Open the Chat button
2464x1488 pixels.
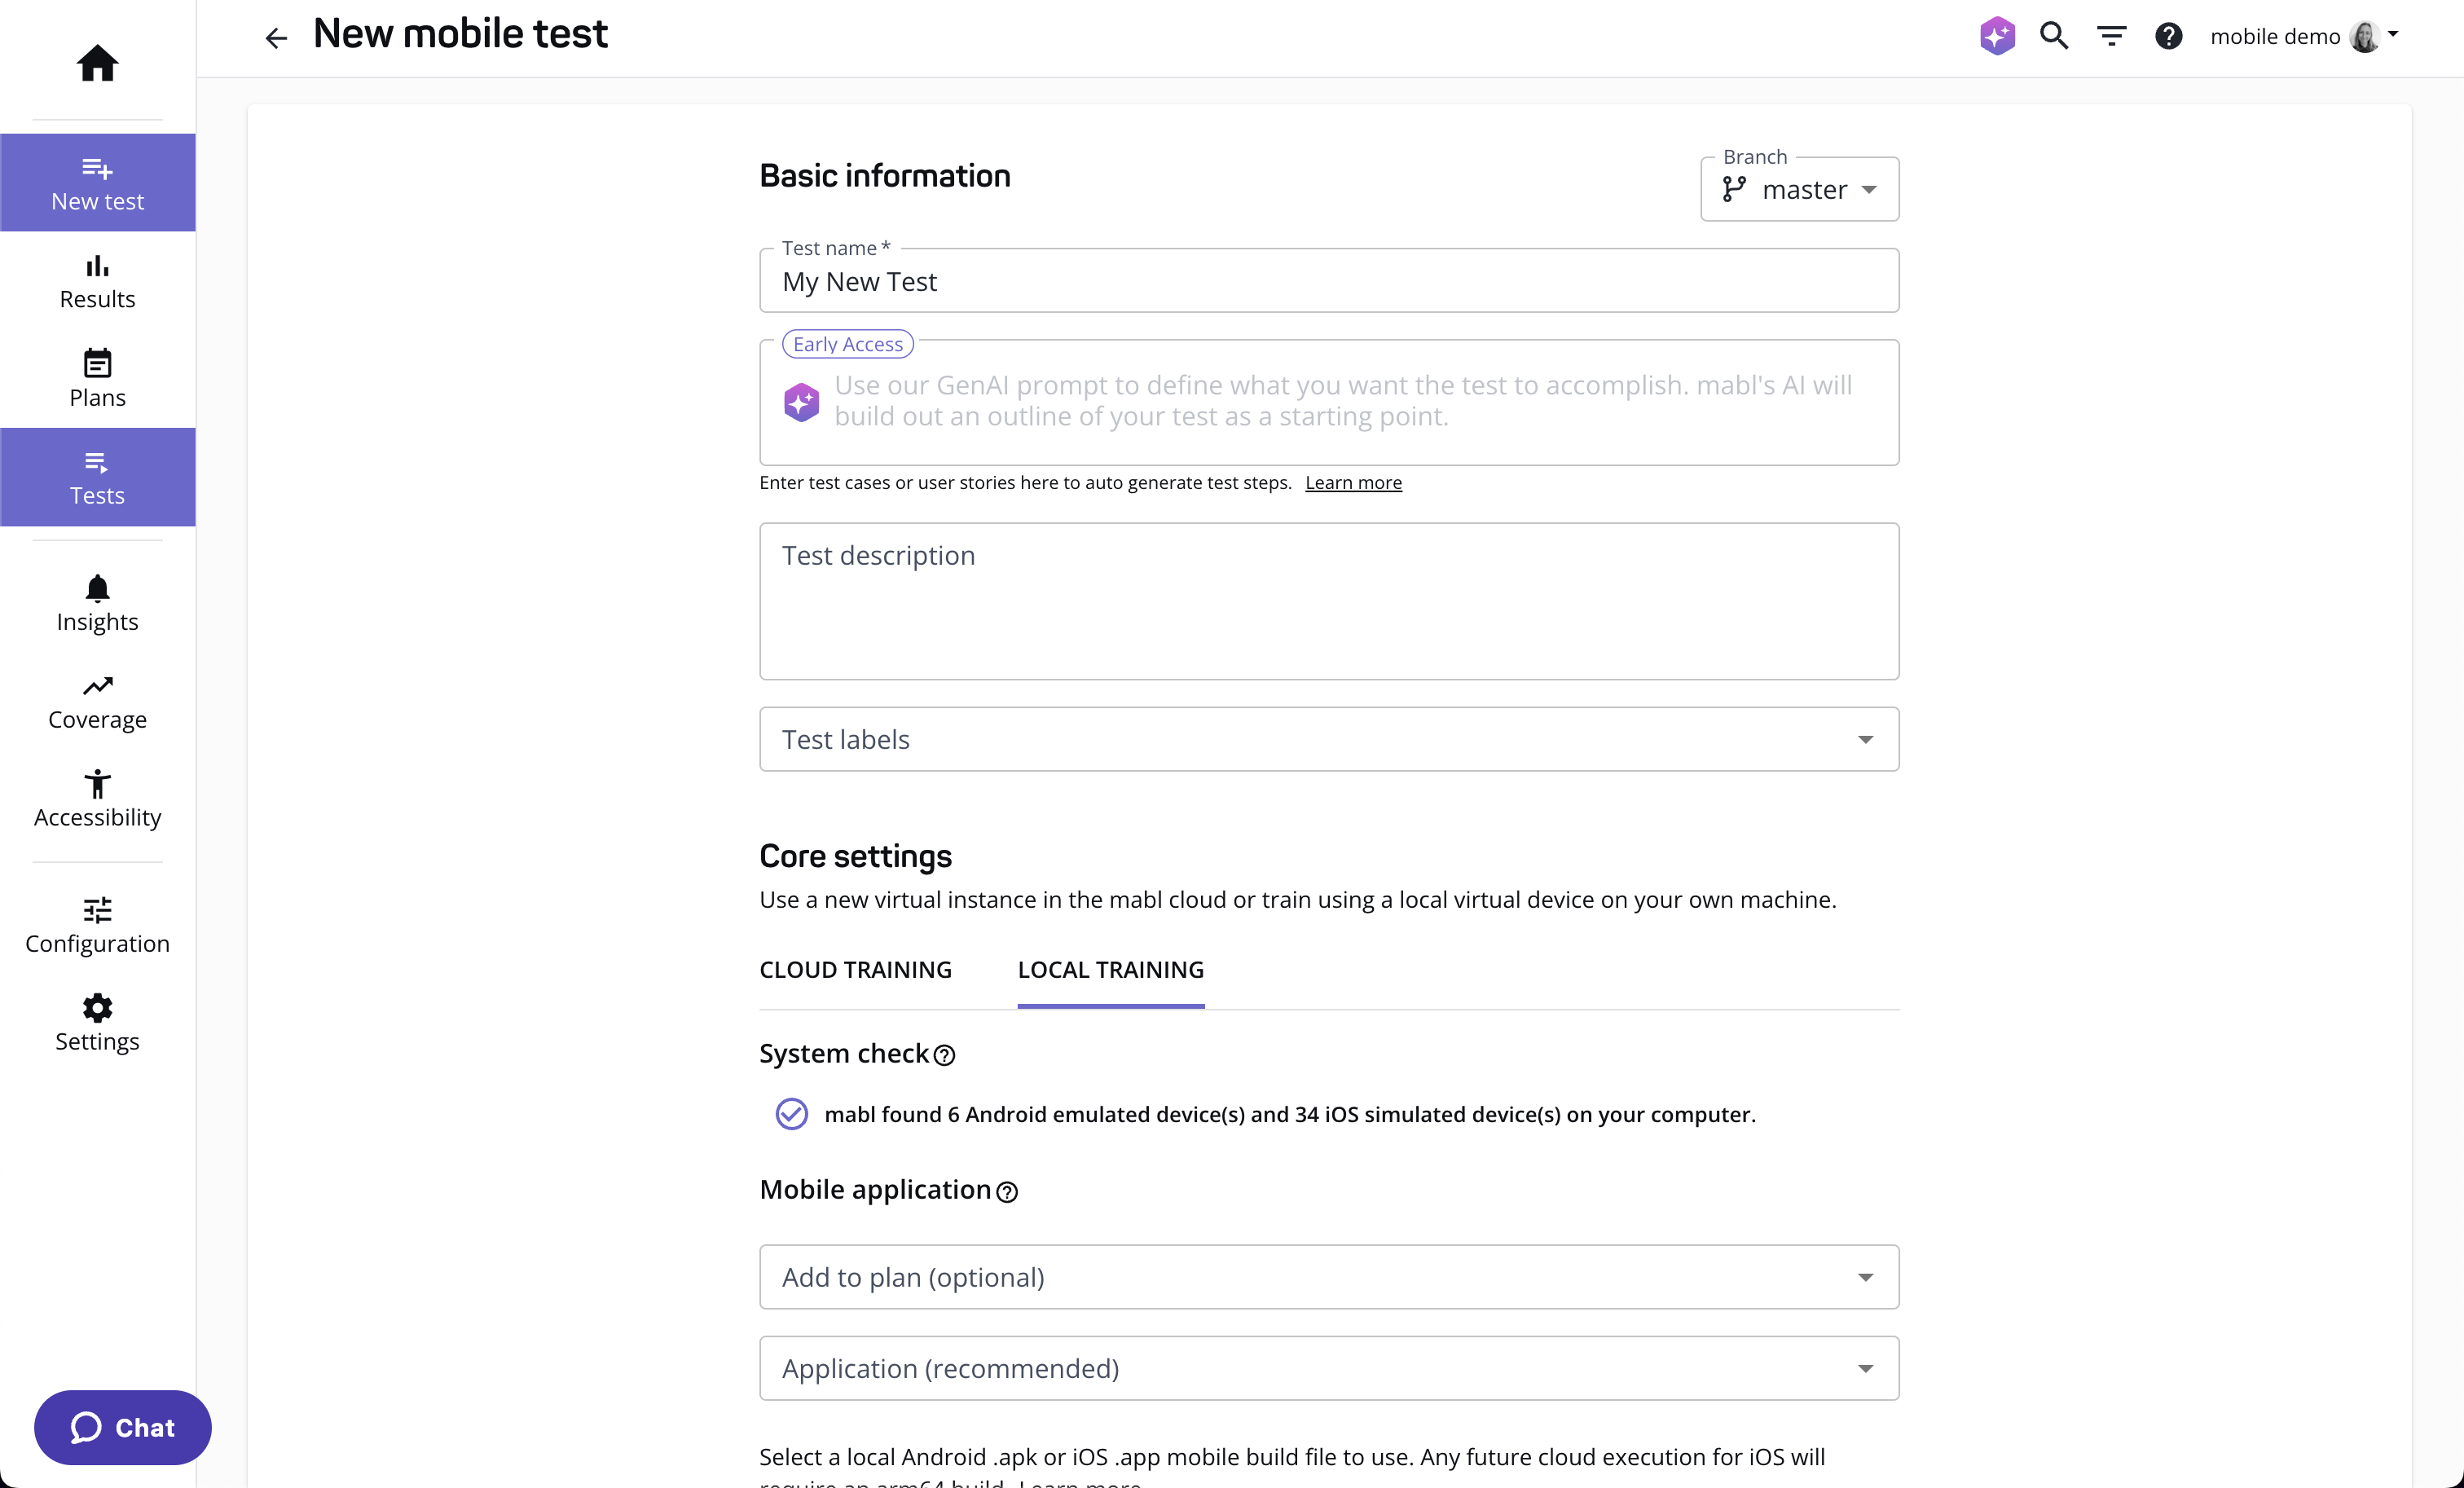122,1427
